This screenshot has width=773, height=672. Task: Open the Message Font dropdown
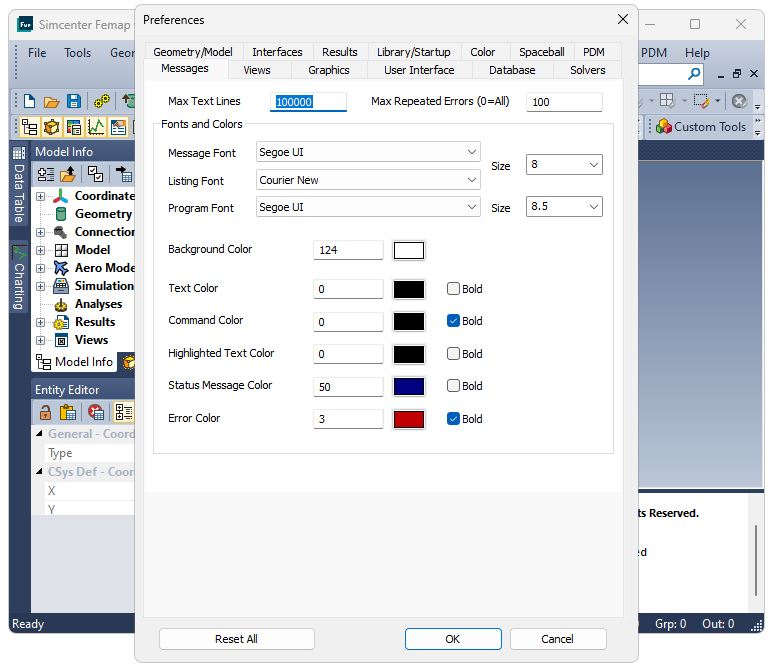(368, 152)
